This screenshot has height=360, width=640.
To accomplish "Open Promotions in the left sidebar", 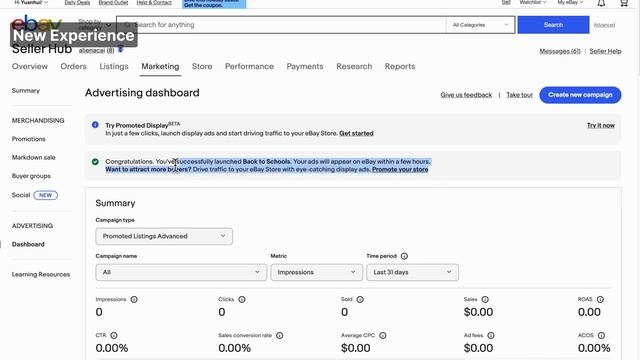I will pyautogui.click(x=29, y=139).
